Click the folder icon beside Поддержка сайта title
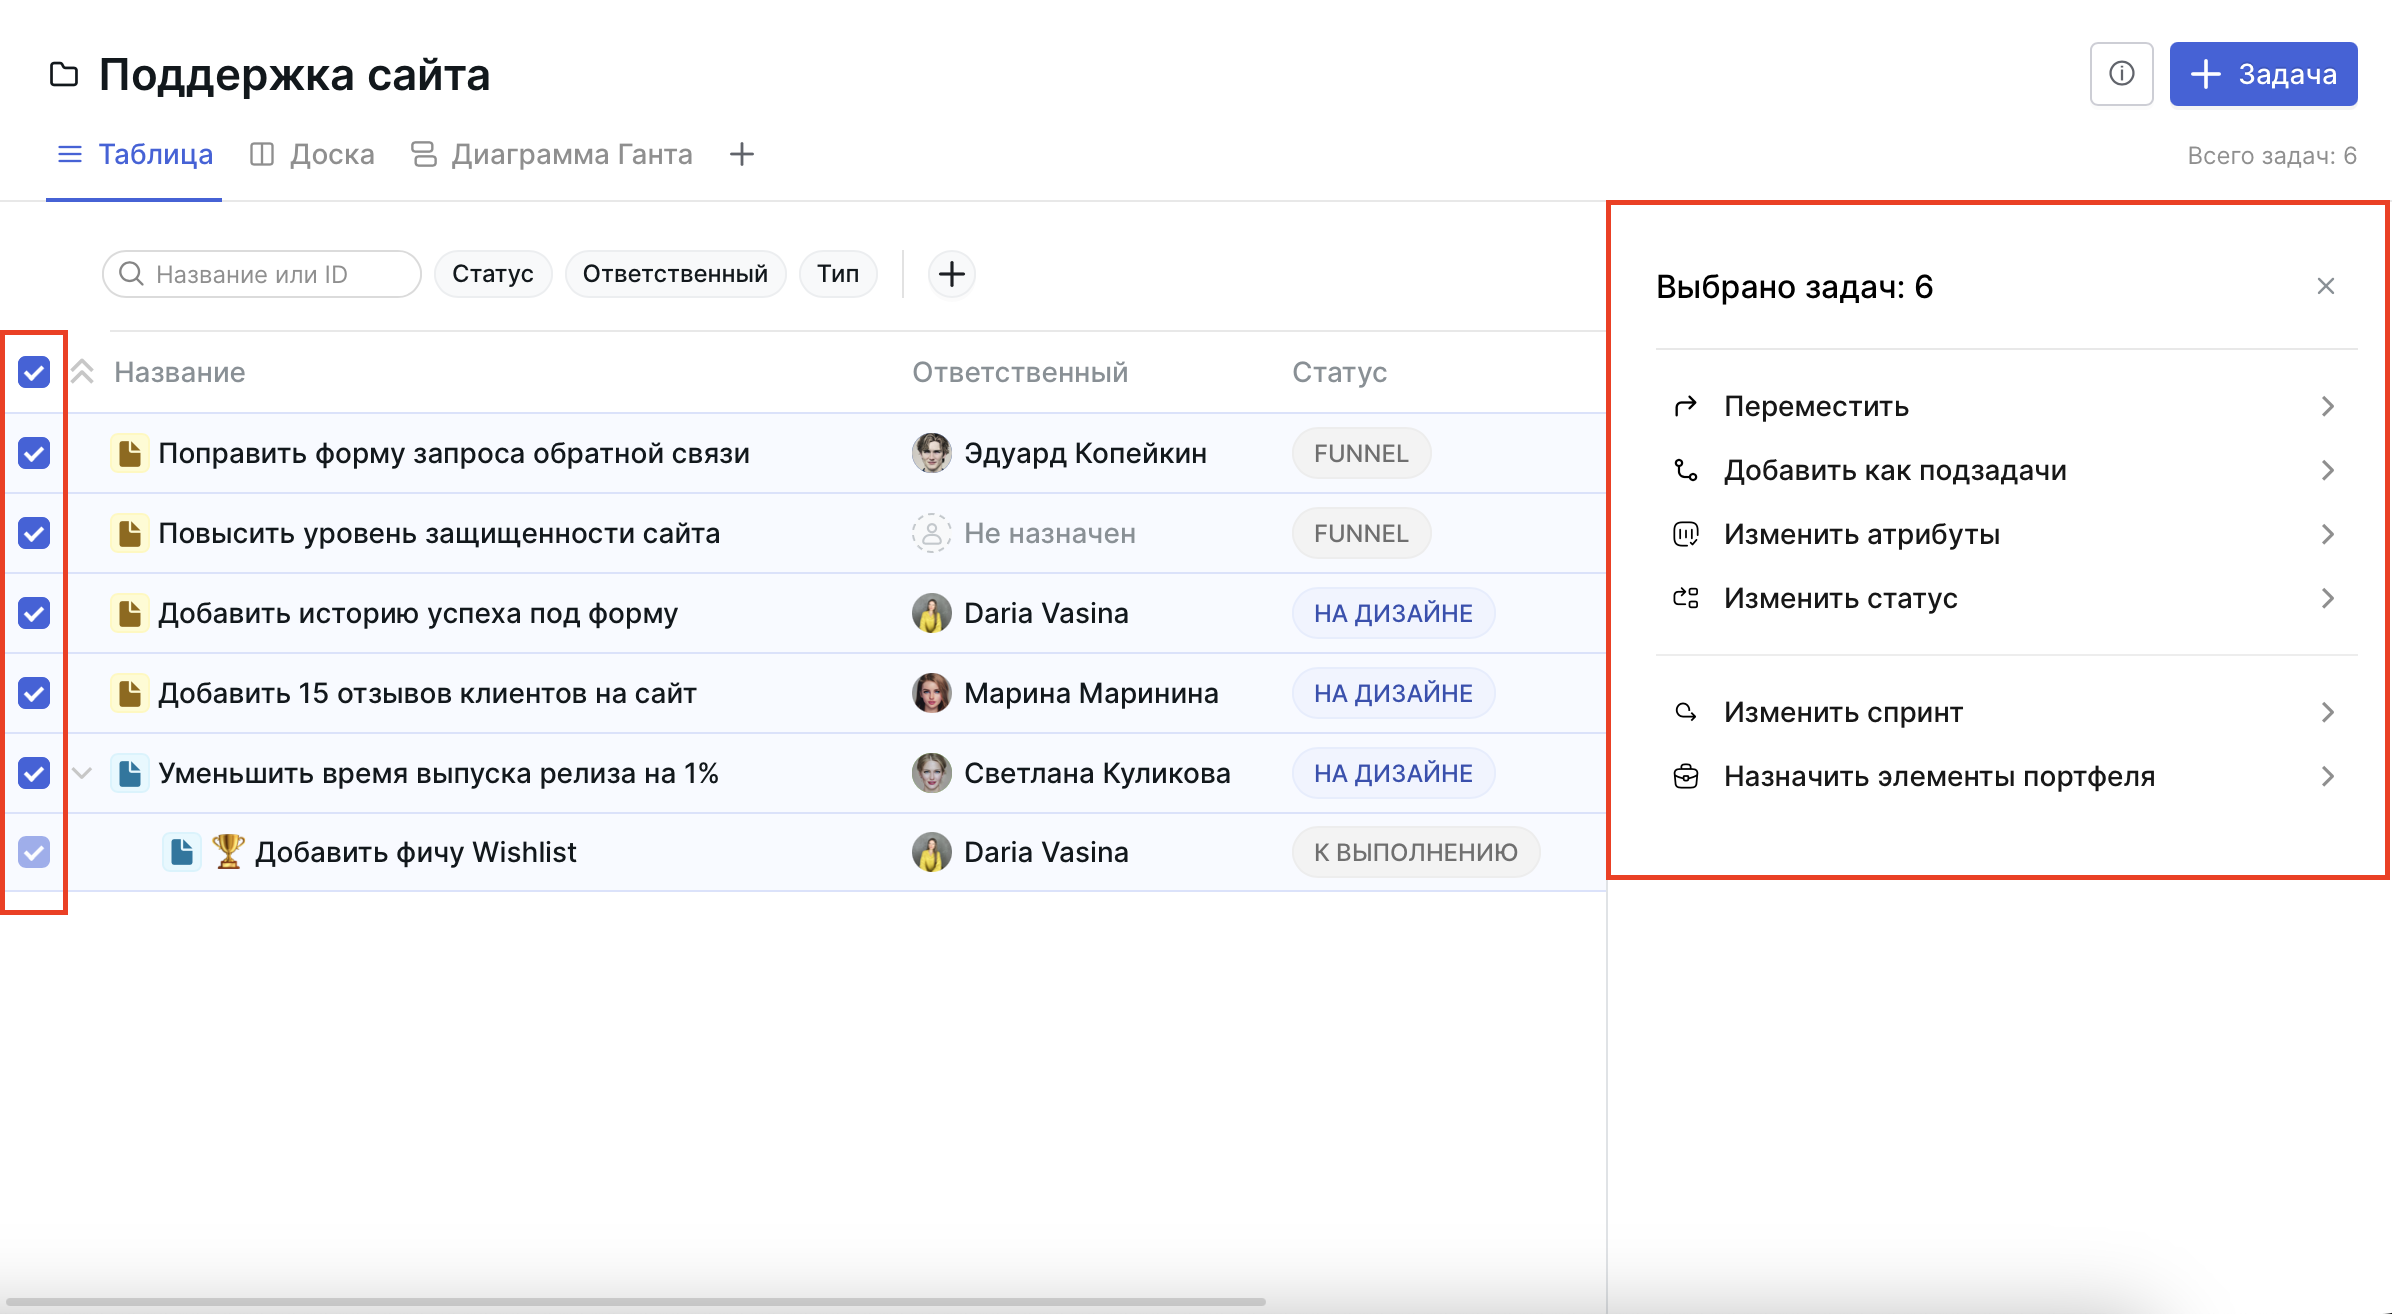 [64, 75]
